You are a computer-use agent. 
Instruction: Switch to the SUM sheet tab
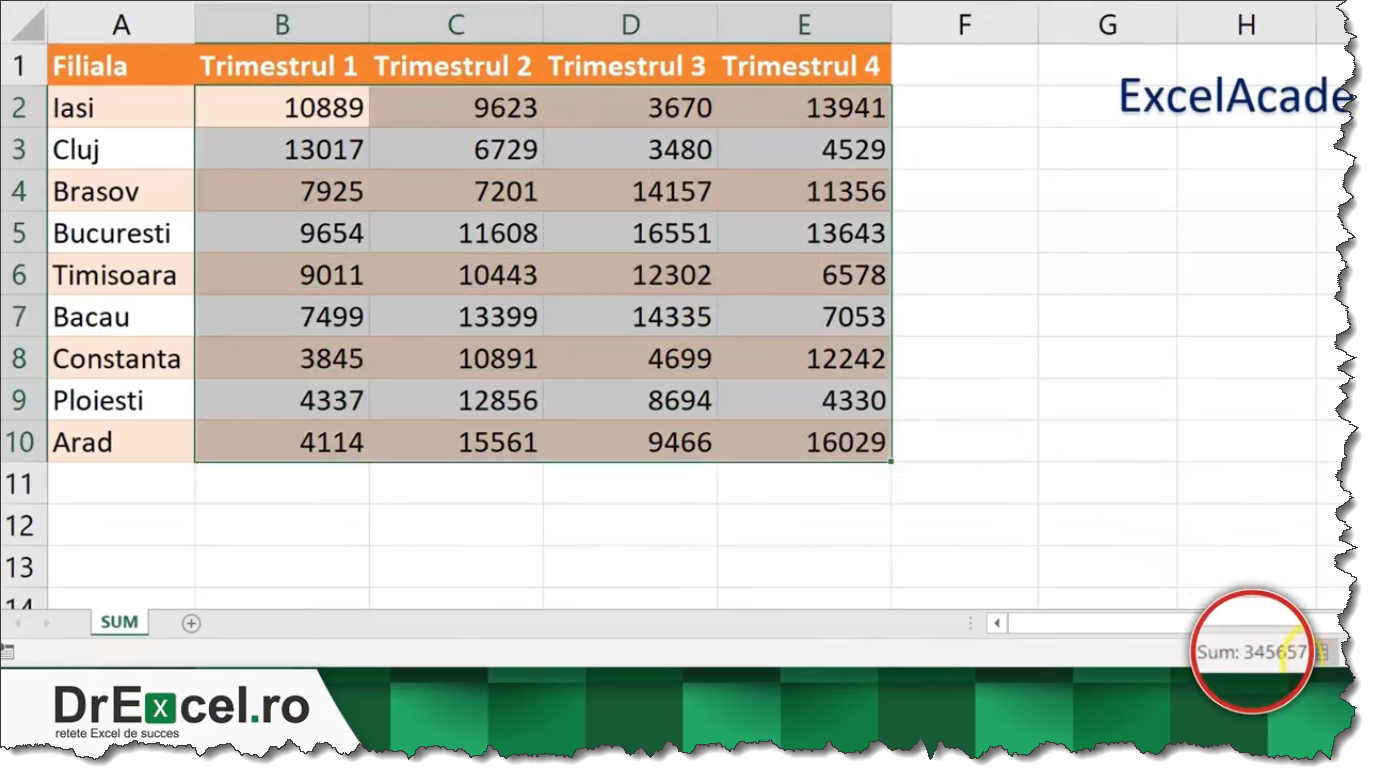119,622
